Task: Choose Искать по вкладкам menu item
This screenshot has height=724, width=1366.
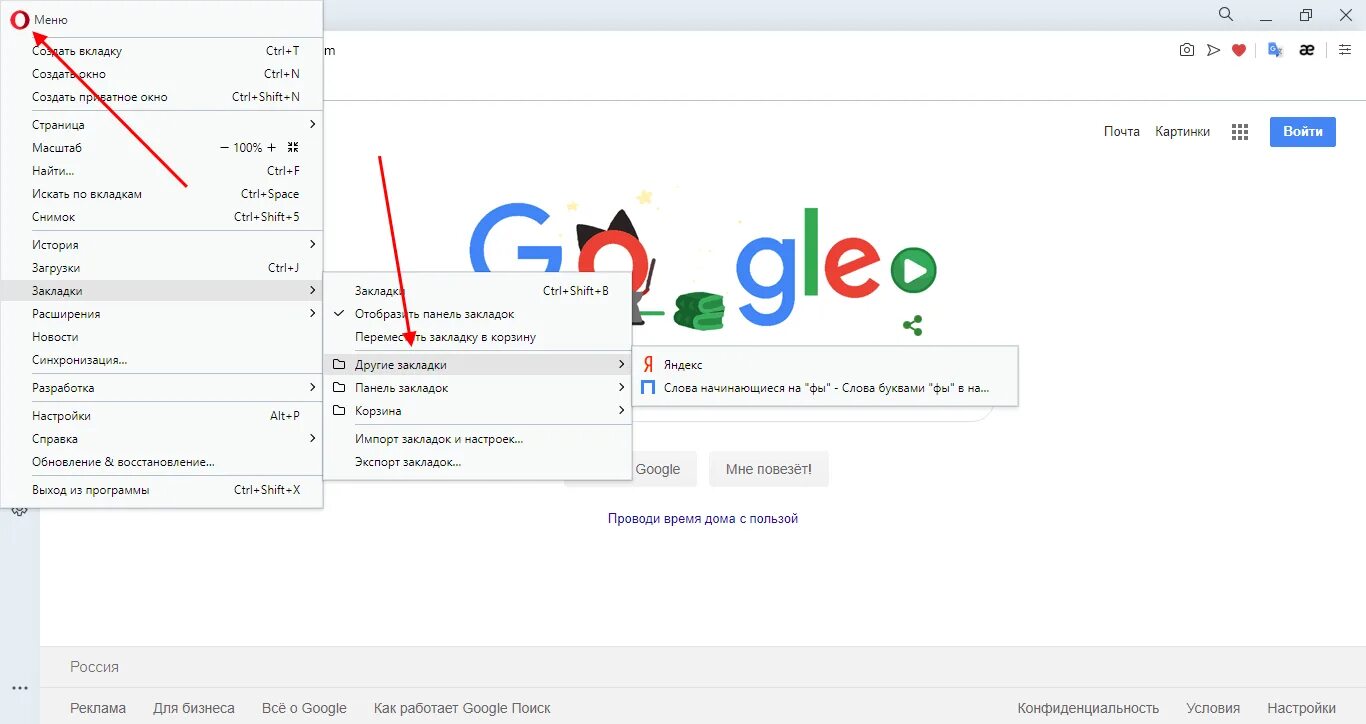Action: pyautogui.click(x=162, y=194)
